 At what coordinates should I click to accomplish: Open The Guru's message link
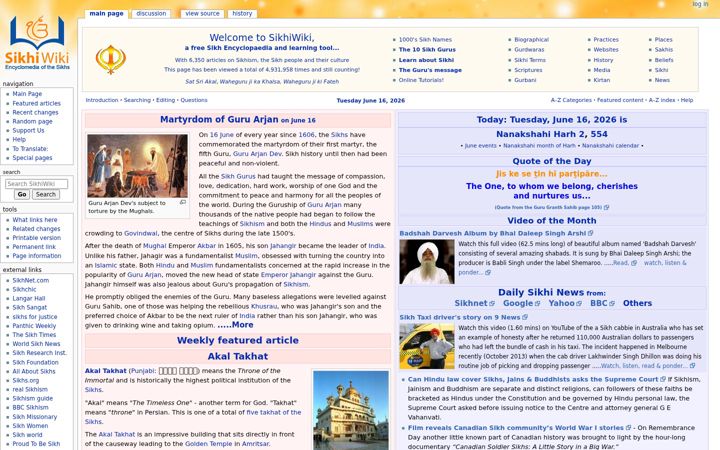[430, 70]
